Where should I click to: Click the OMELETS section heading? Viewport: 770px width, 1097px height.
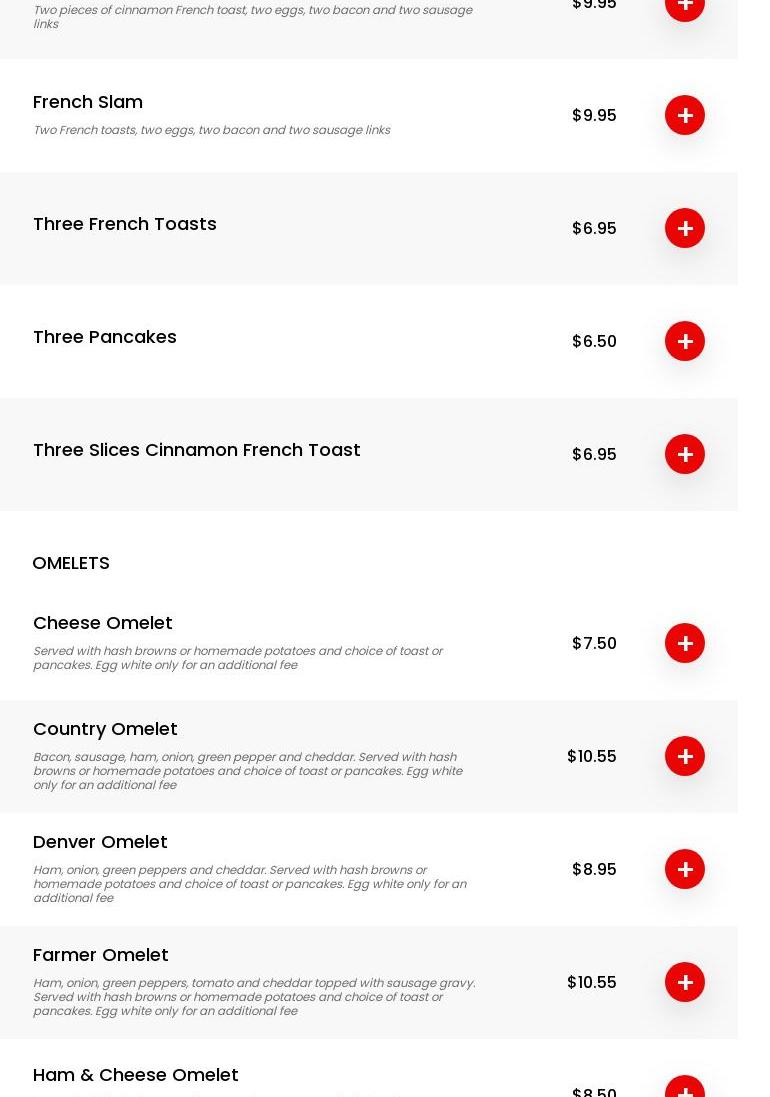(x=71, y=563)
